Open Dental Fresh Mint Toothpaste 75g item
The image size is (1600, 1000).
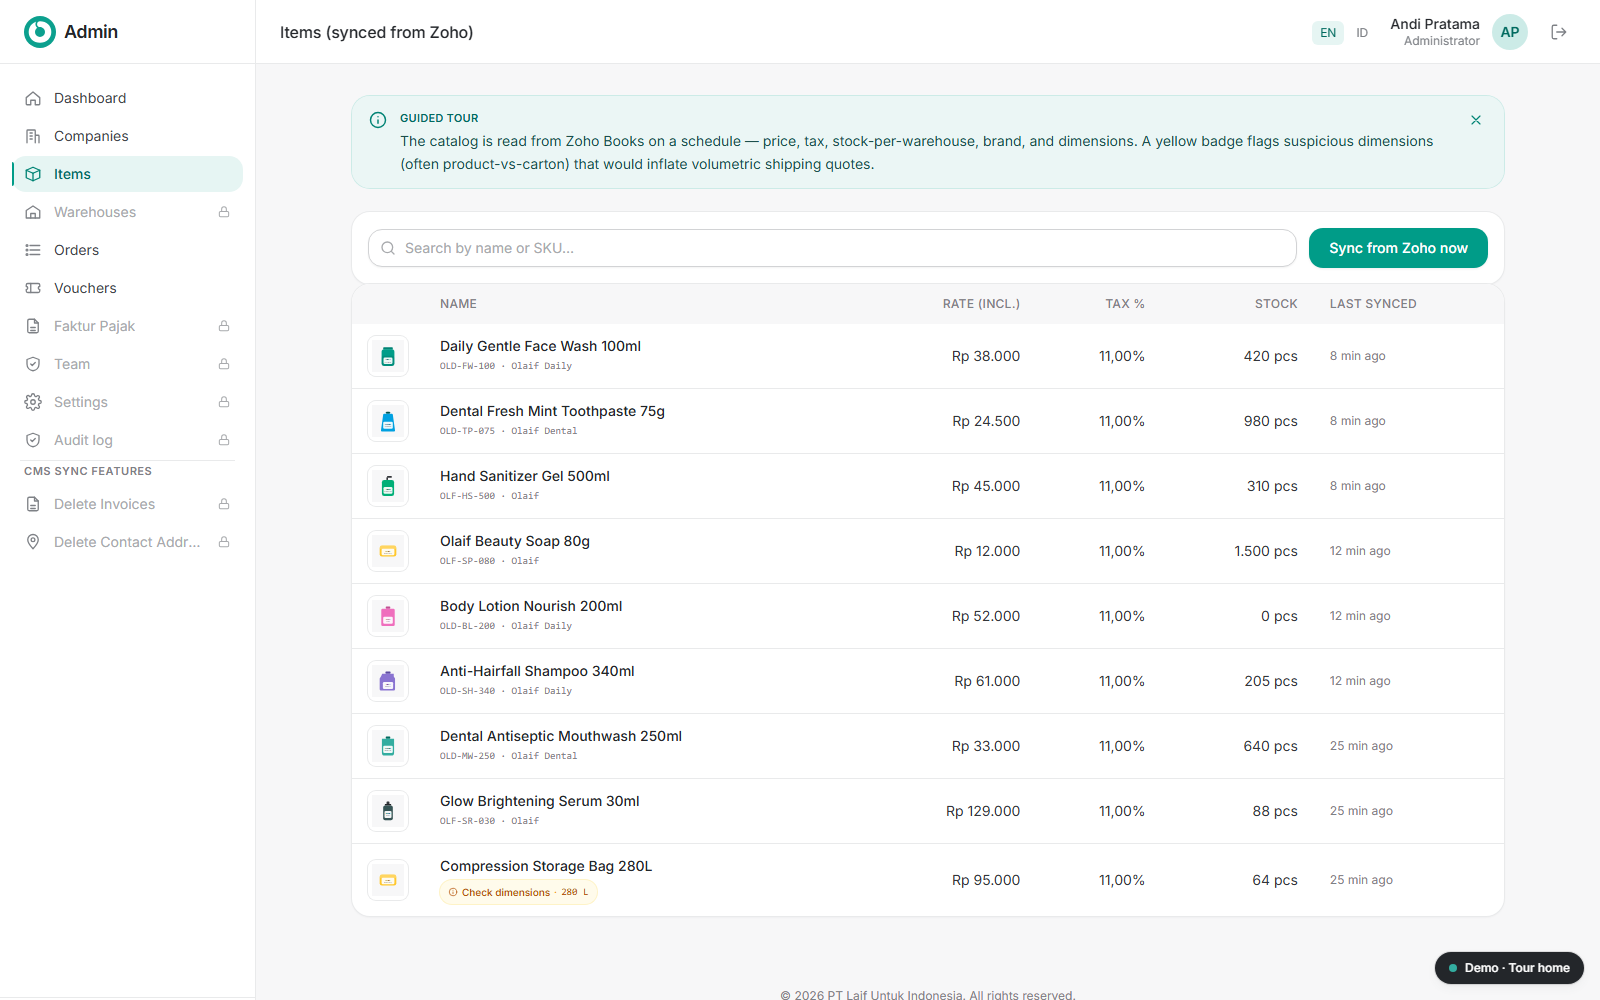coord(552,411)
